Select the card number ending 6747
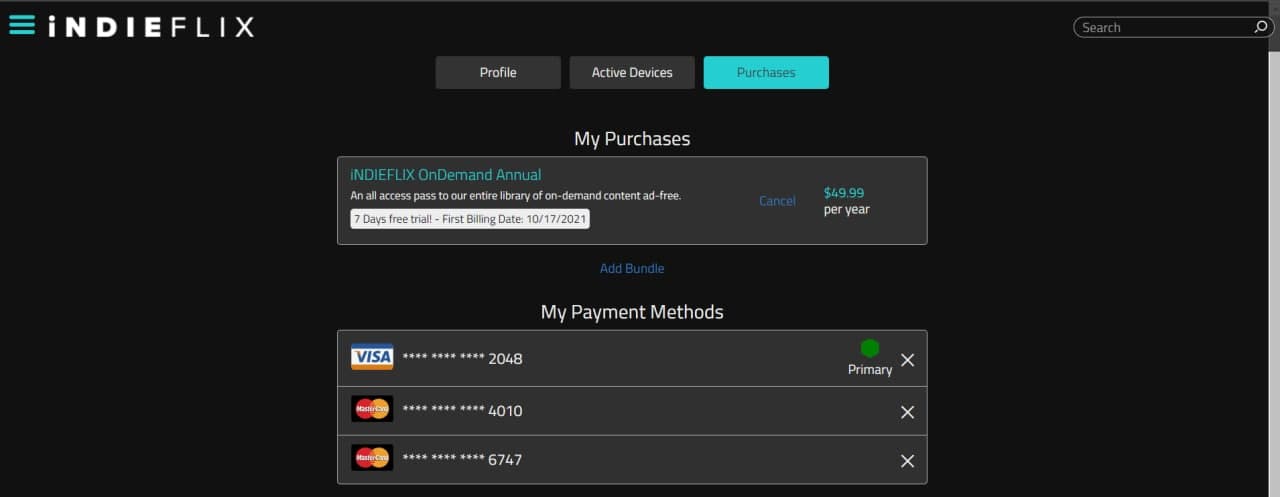 (462, 460)
